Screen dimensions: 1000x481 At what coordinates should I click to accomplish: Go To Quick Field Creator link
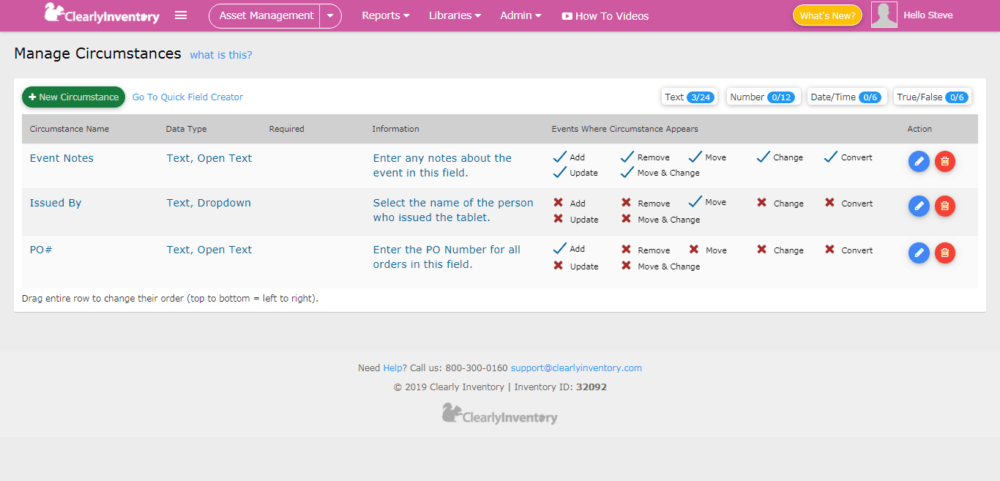point(188,97)
